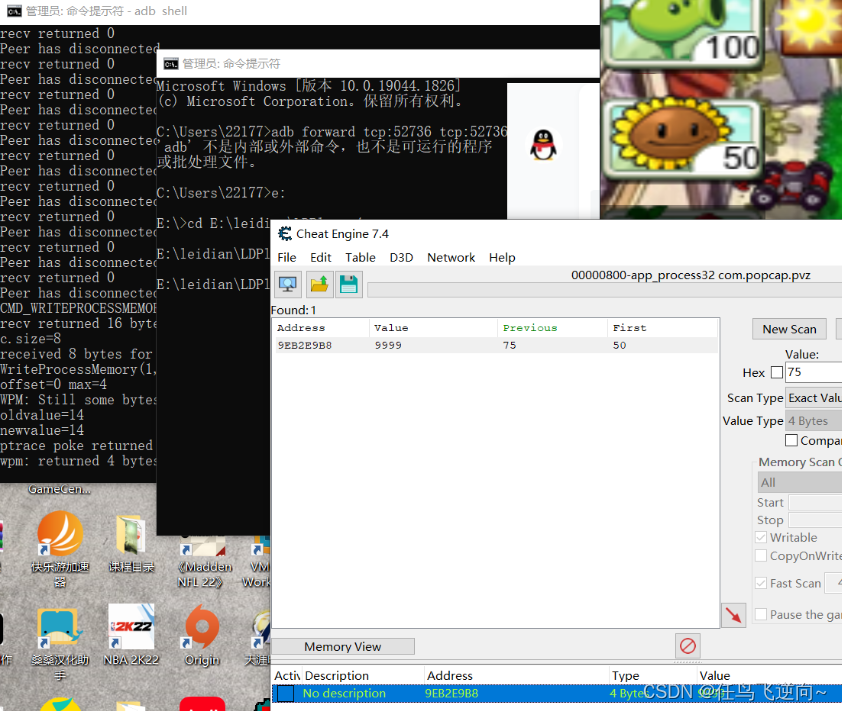842x711 pixels.
Task: Click the scan progress bar
Action: pyautogui.click(x=605, y=290)
